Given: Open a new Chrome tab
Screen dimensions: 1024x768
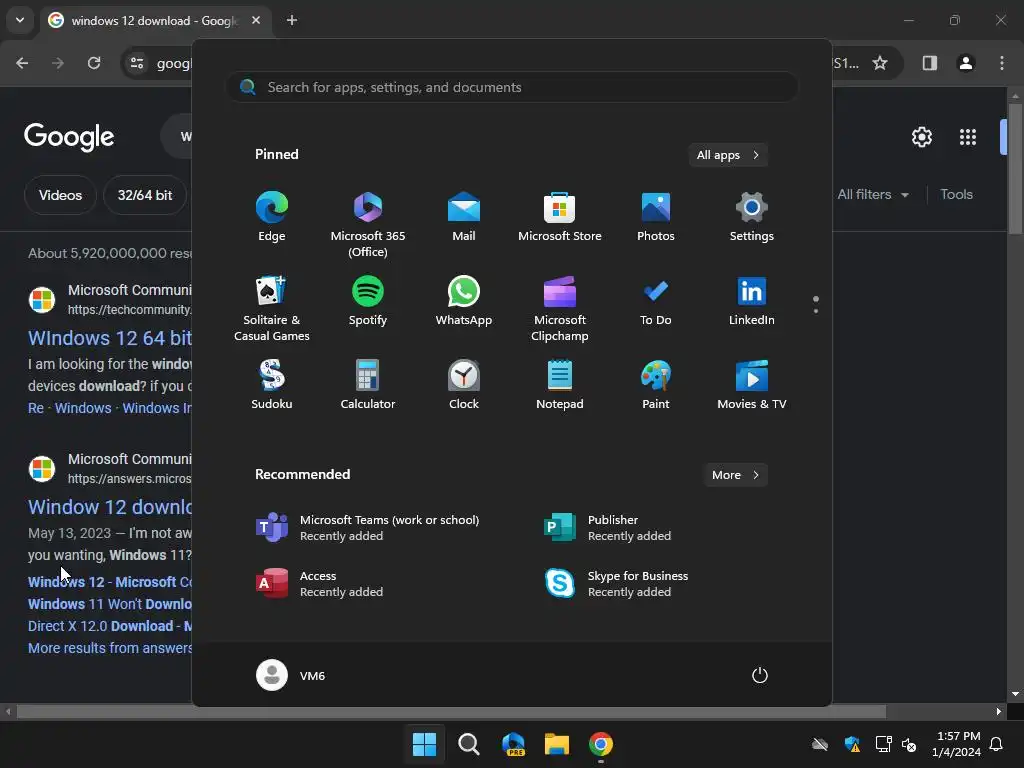Looking at the screenshot, I should click(x=292, y=20).
